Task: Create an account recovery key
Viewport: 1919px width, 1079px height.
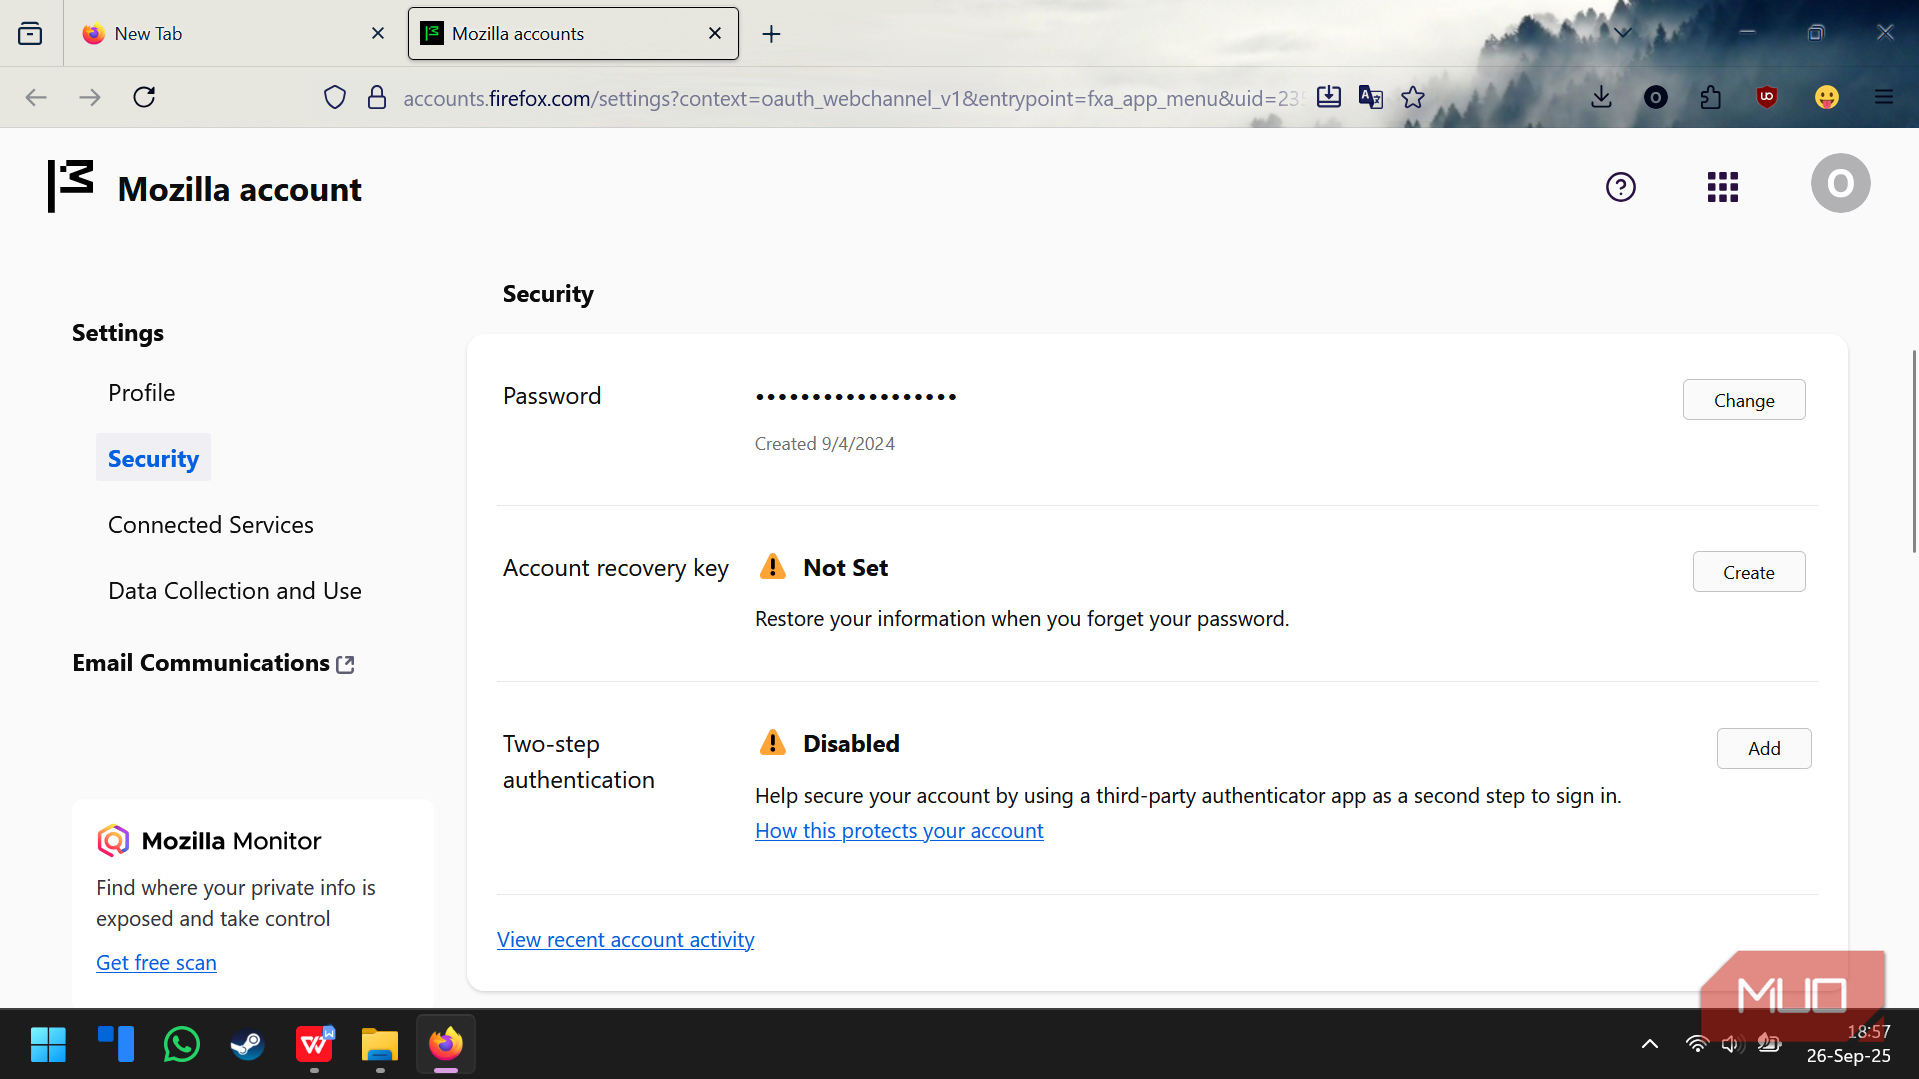Action: coord(1749,572)
